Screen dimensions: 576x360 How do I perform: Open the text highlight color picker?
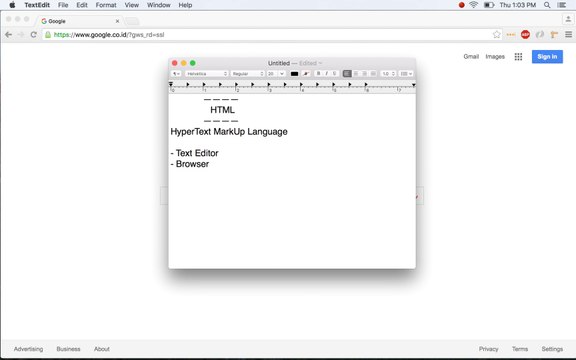(306, 74)
